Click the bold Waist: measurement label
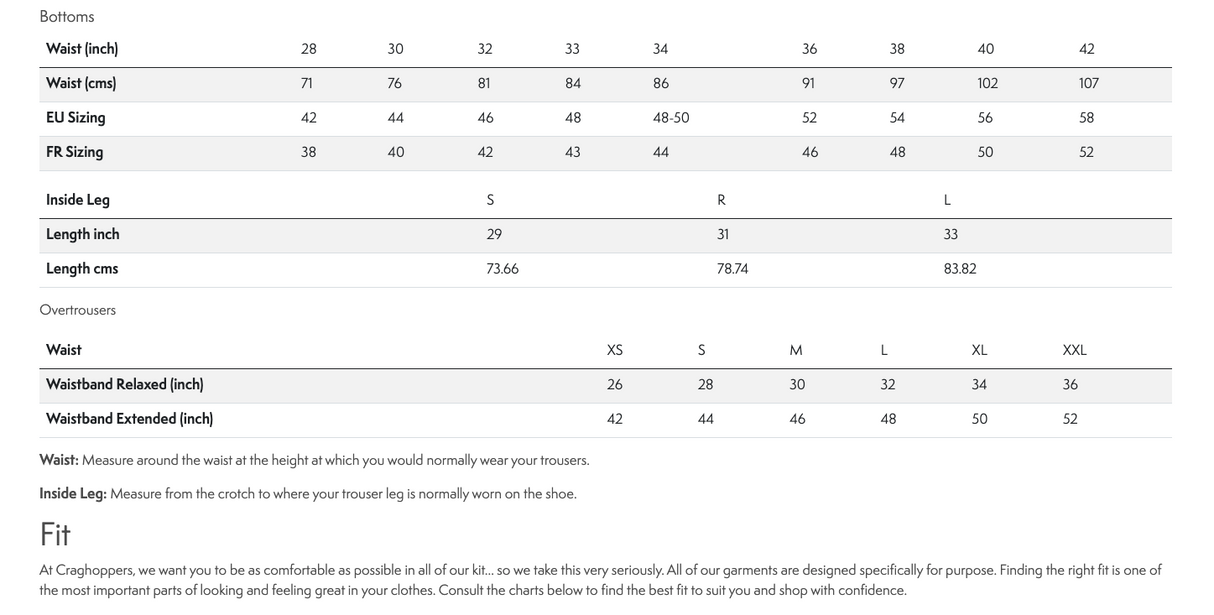The height and width of the screenshot is (615, 1214). point(59,460)
